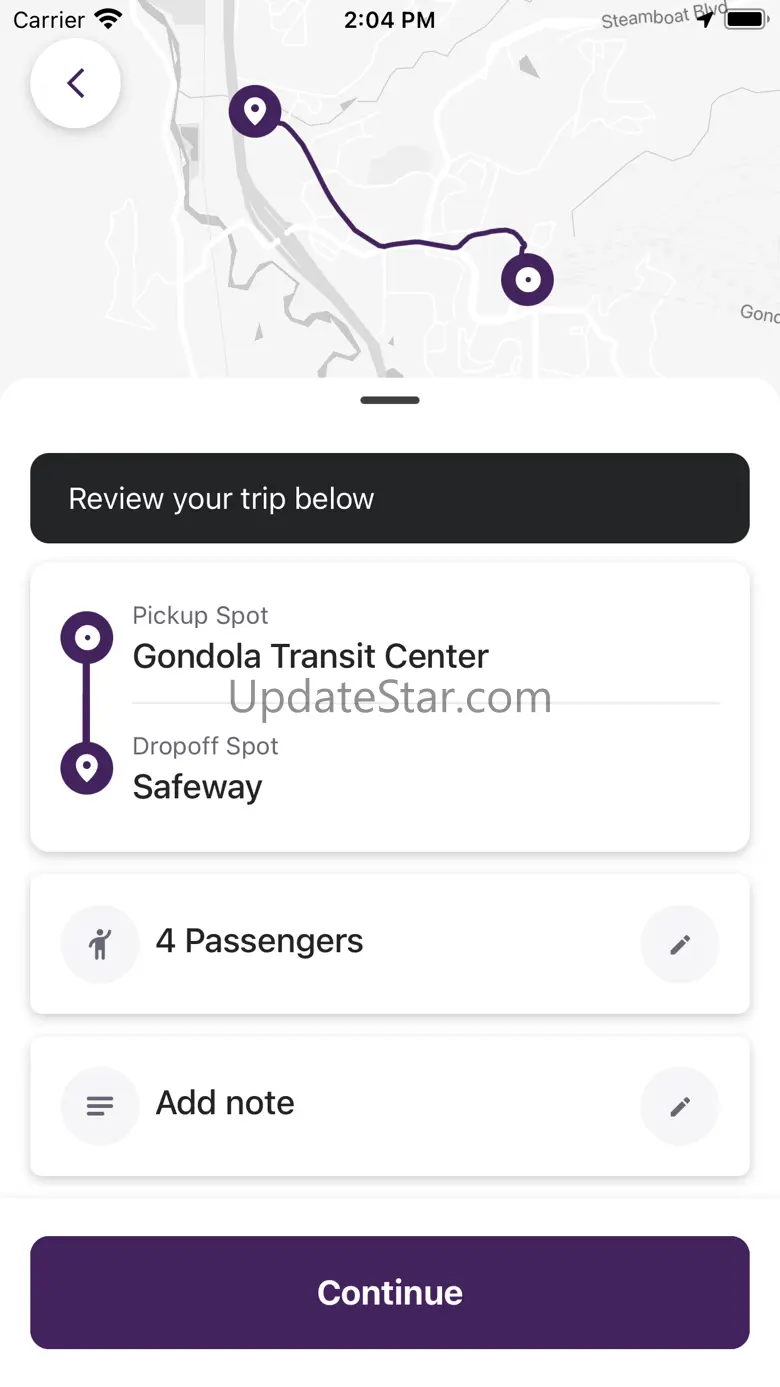
Task: Click the Pickup Spot circle icon
Action: pos(87,637)
